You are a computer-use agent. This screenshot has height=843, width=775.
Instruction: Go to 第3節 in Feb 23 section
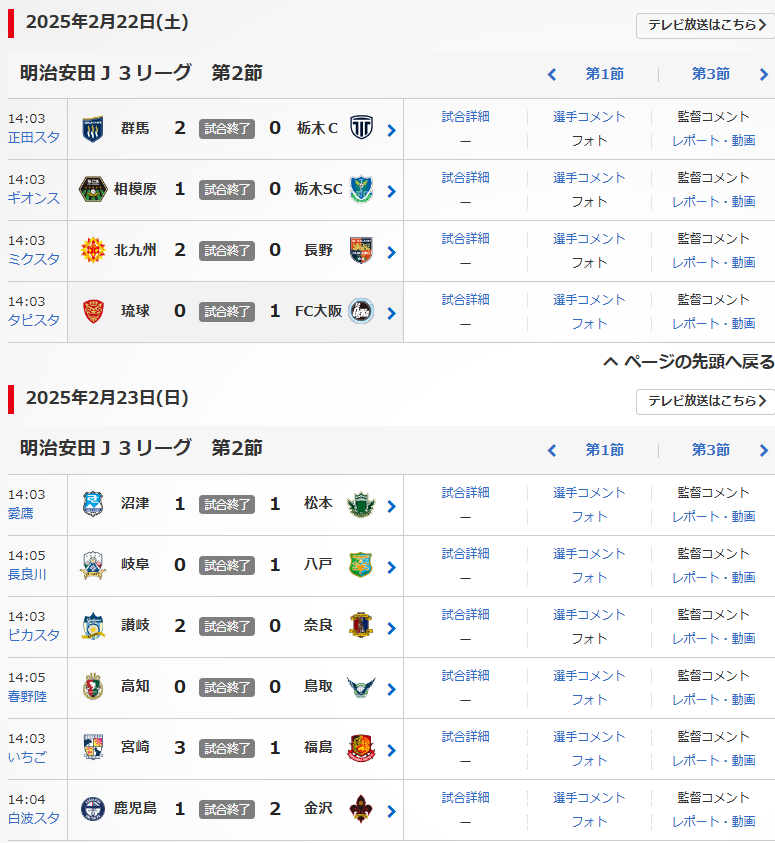click(x=711, y=450)
